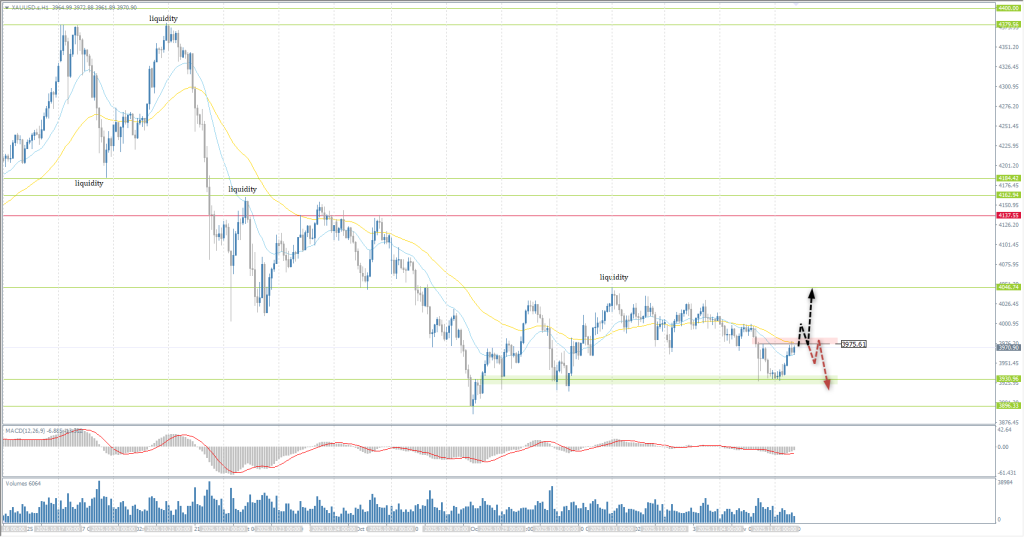Select the red 4137.55 price level label
The width and height of the screenshot is (1024, 537).
coord(1007,215)
